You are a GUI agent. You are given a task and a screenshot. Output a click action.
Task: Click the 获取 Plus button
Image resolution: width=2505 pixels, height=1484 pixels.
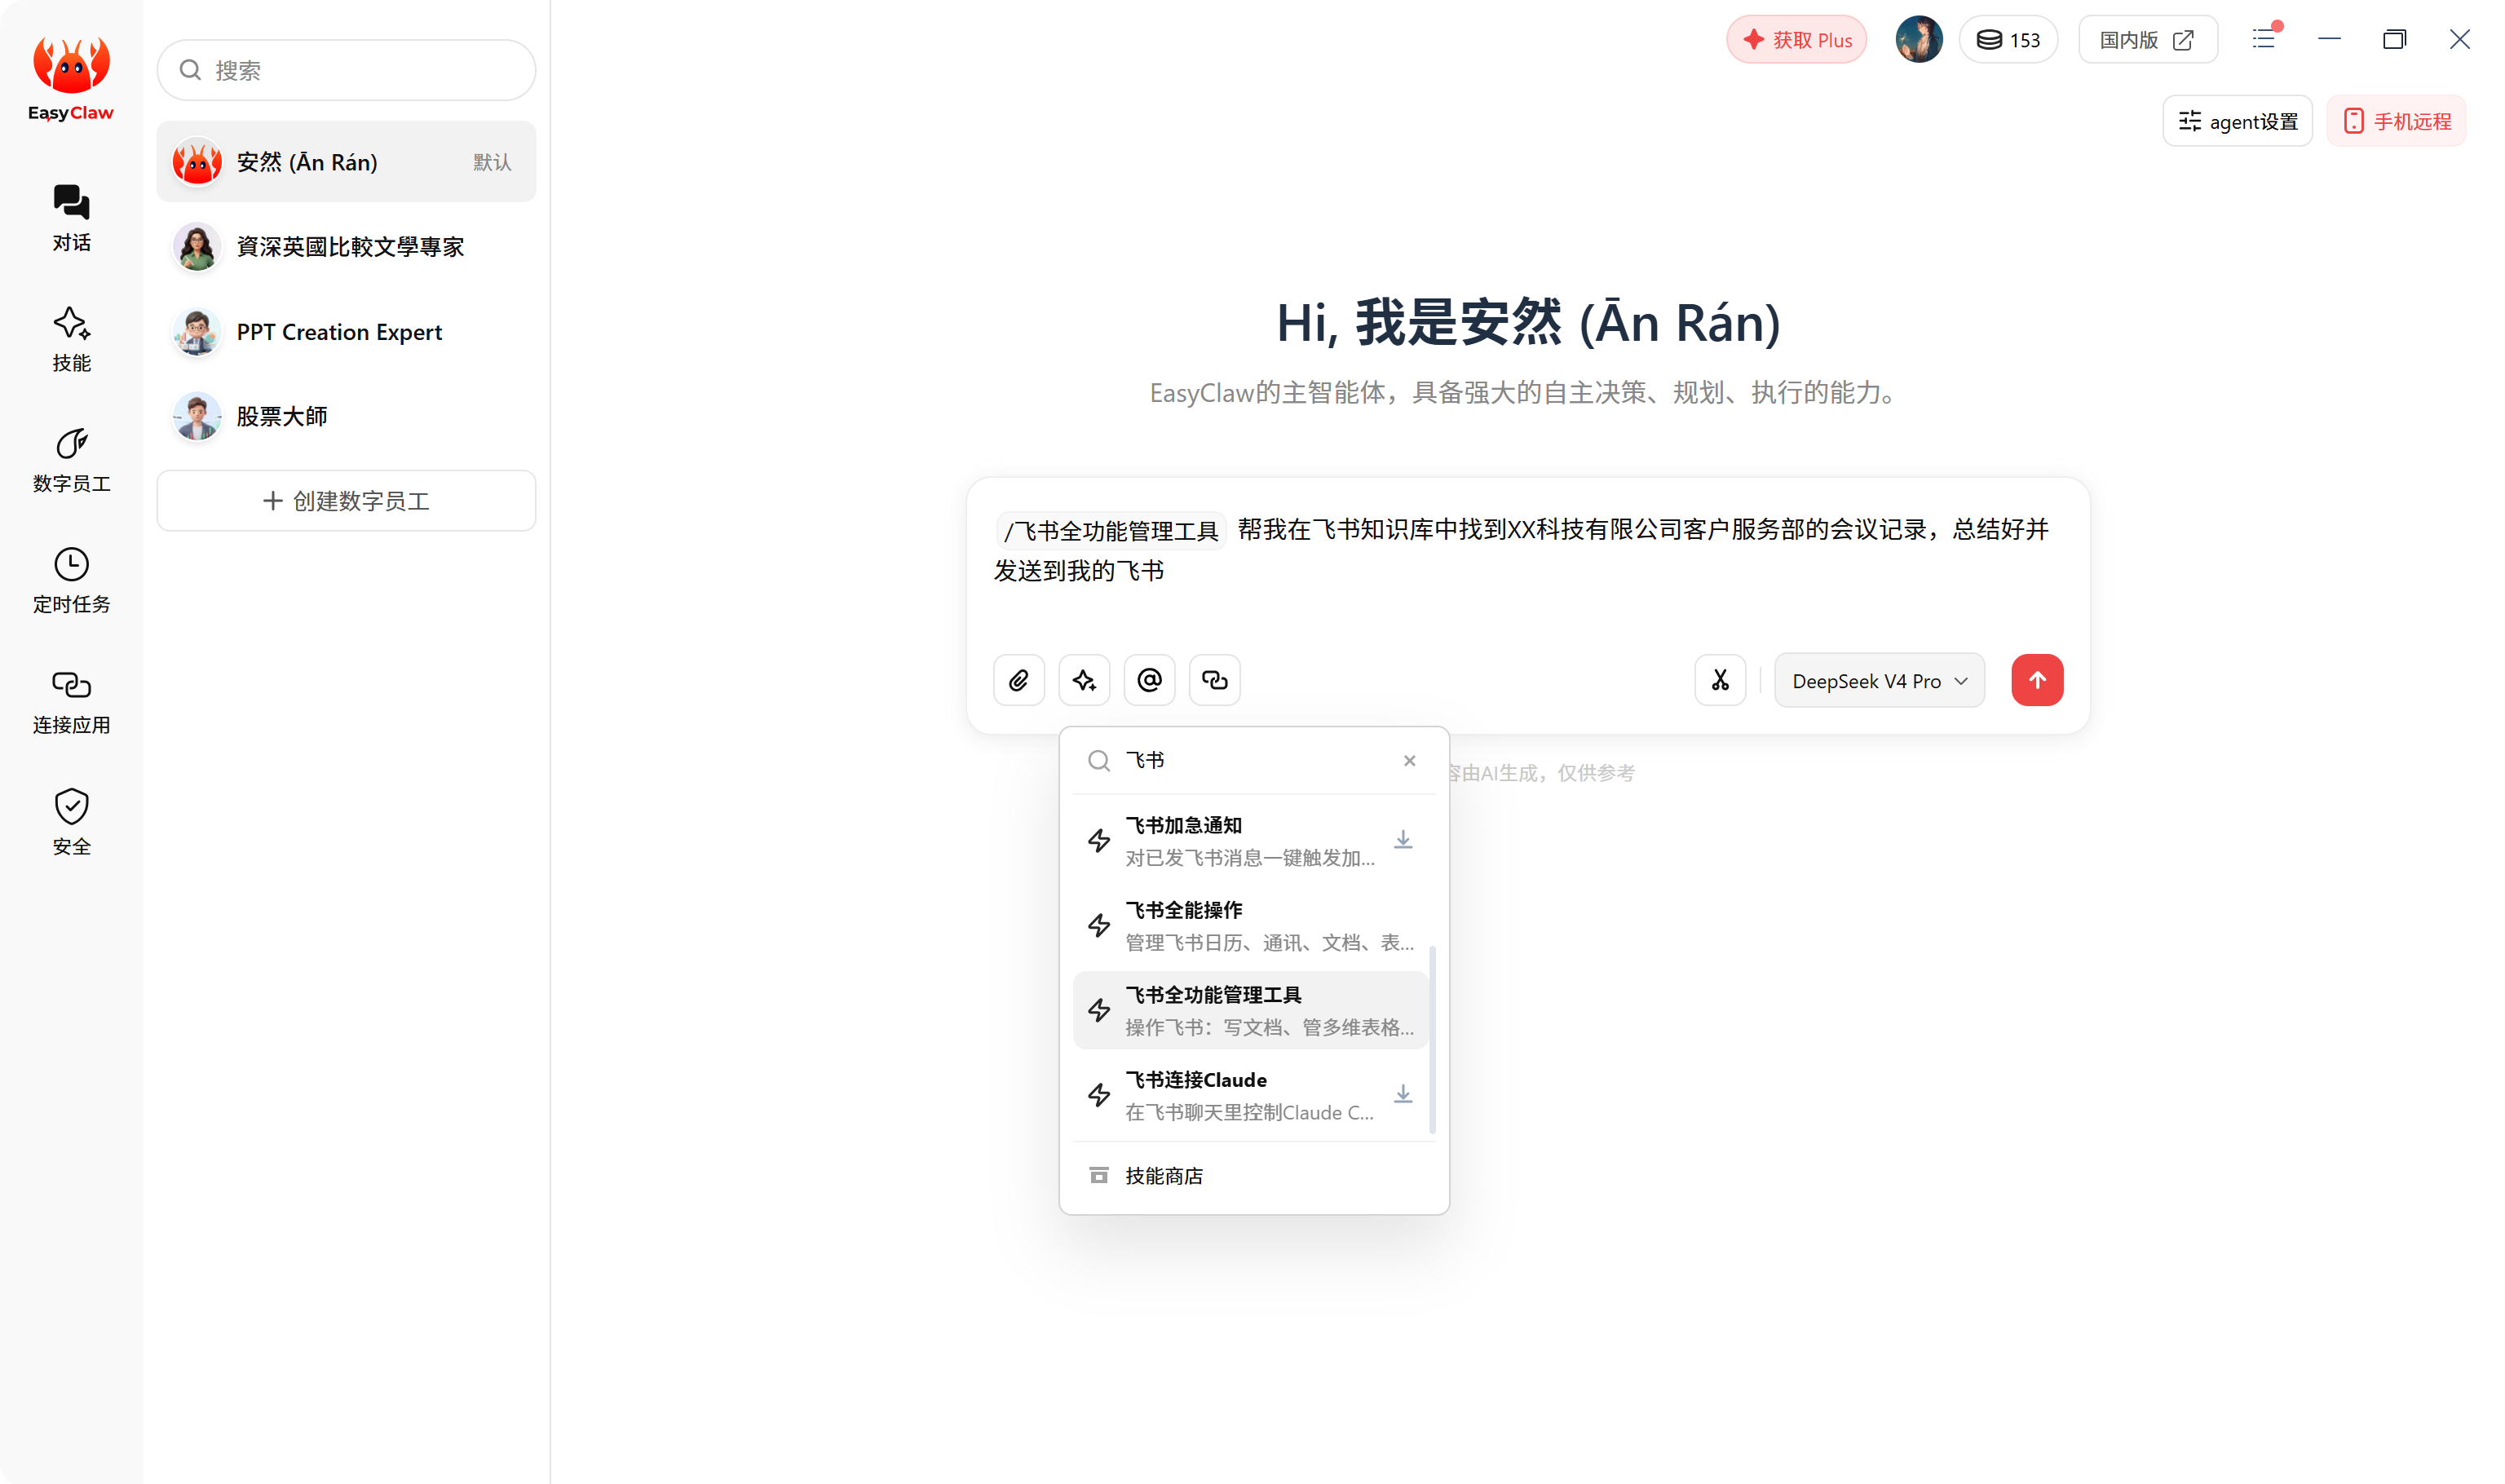(1796, 40)
